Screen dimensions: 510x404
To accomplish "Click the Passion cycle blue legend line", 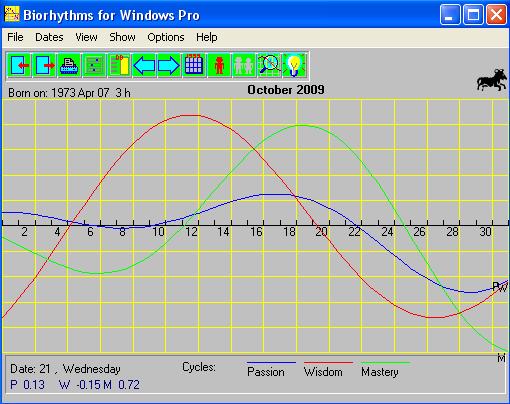I will point(271,362).
